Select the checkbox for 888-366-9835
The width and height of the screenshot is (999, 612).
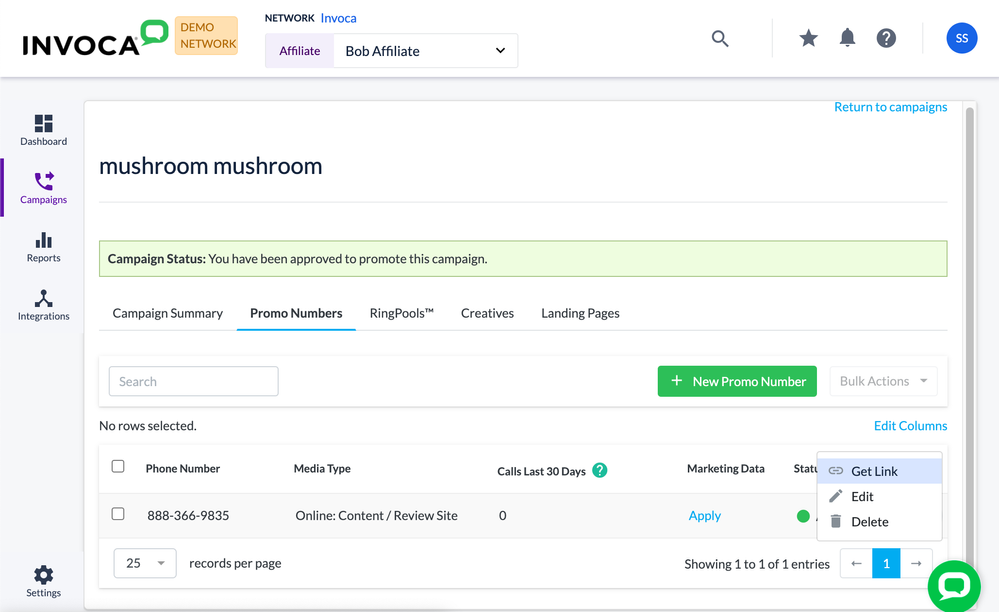pos(118,514)
